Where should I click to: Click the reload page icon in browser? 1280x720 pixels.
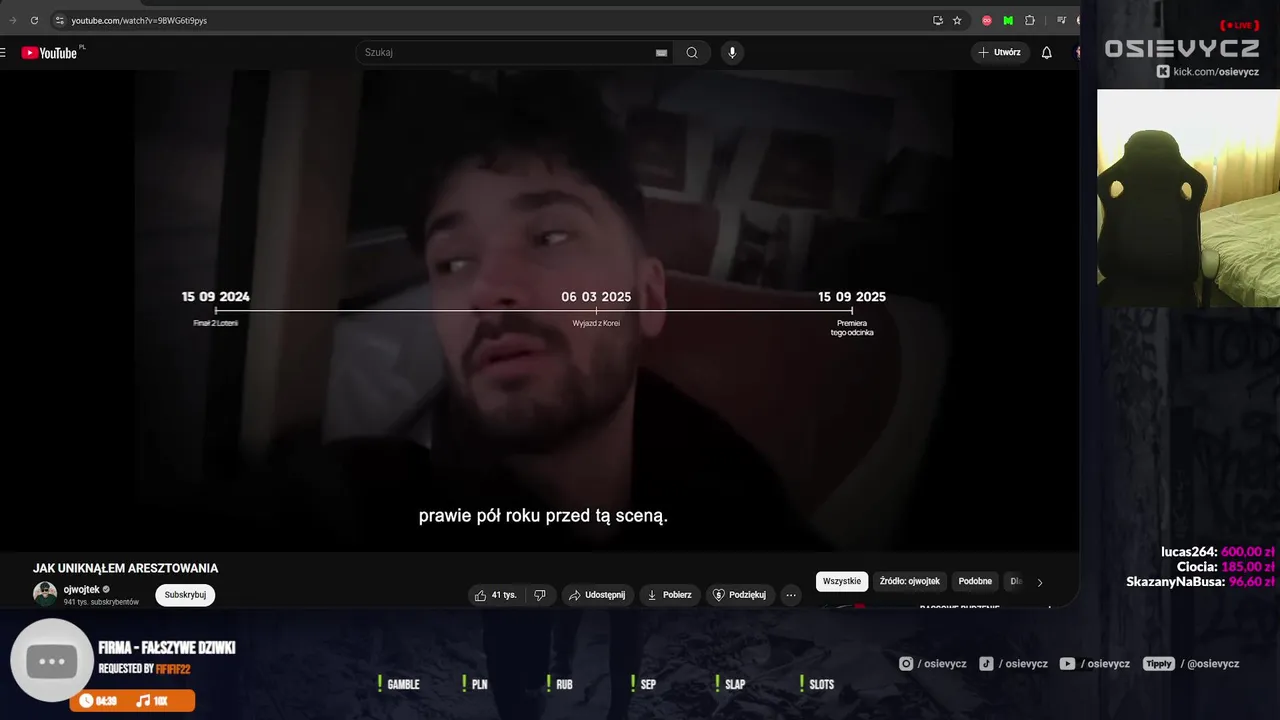coord(34,20)
